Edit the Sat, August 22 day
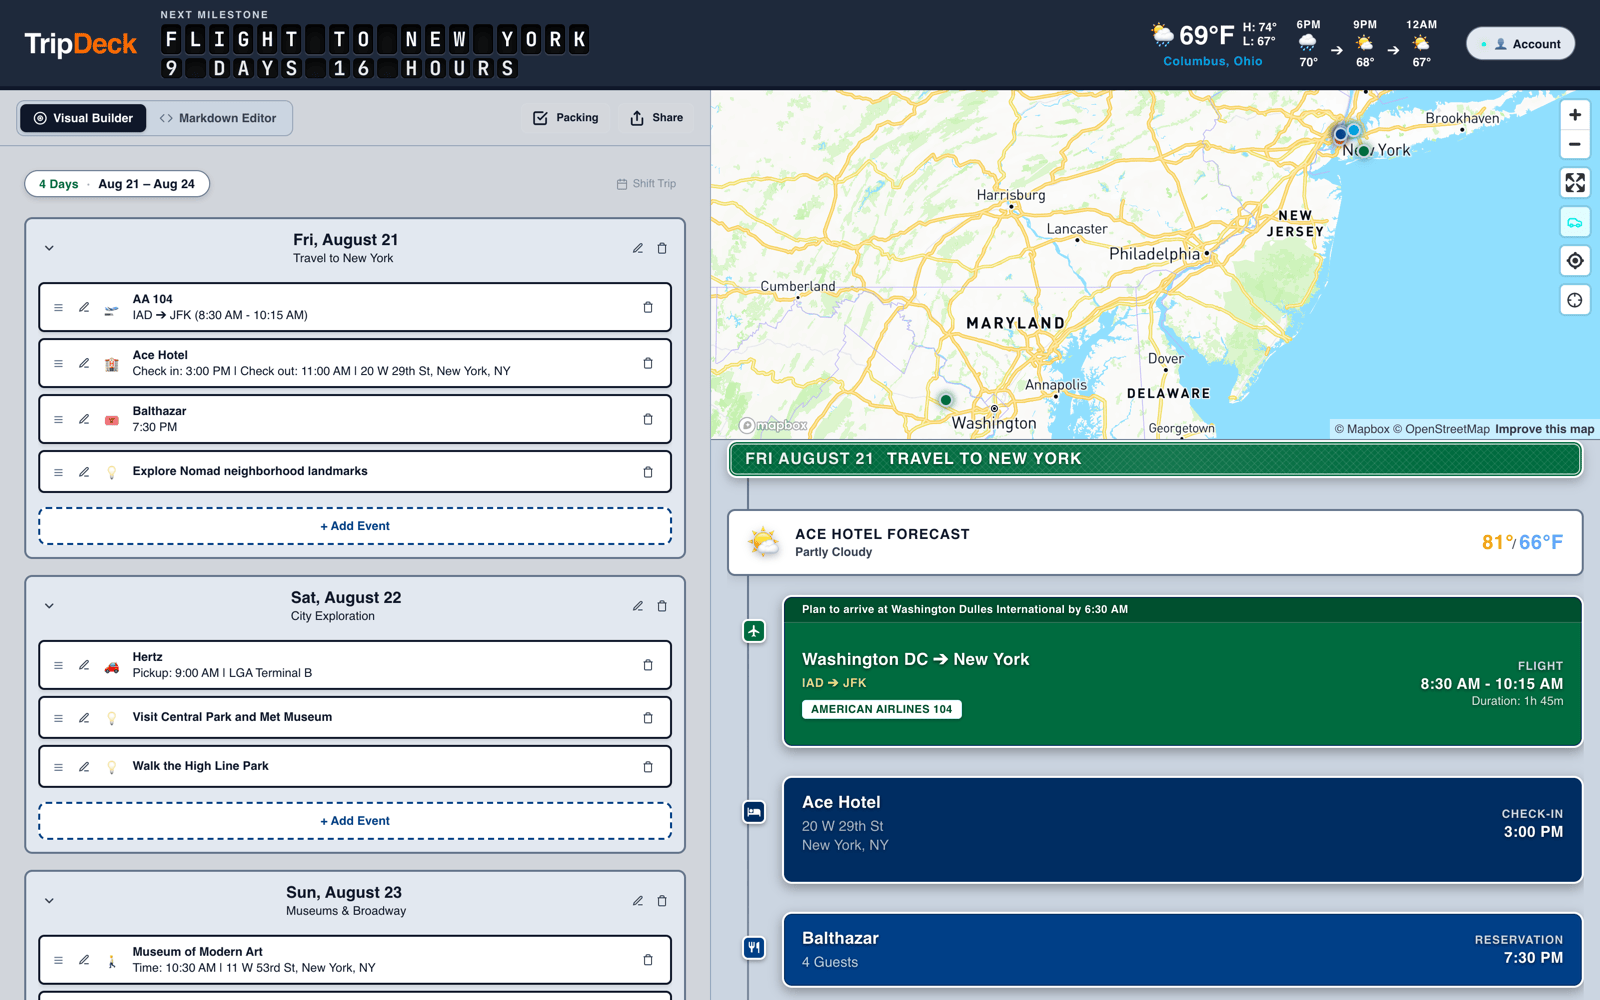The width and height of the screenshot is (1600, 1000). pyautogui.click(x=638, y=606)
